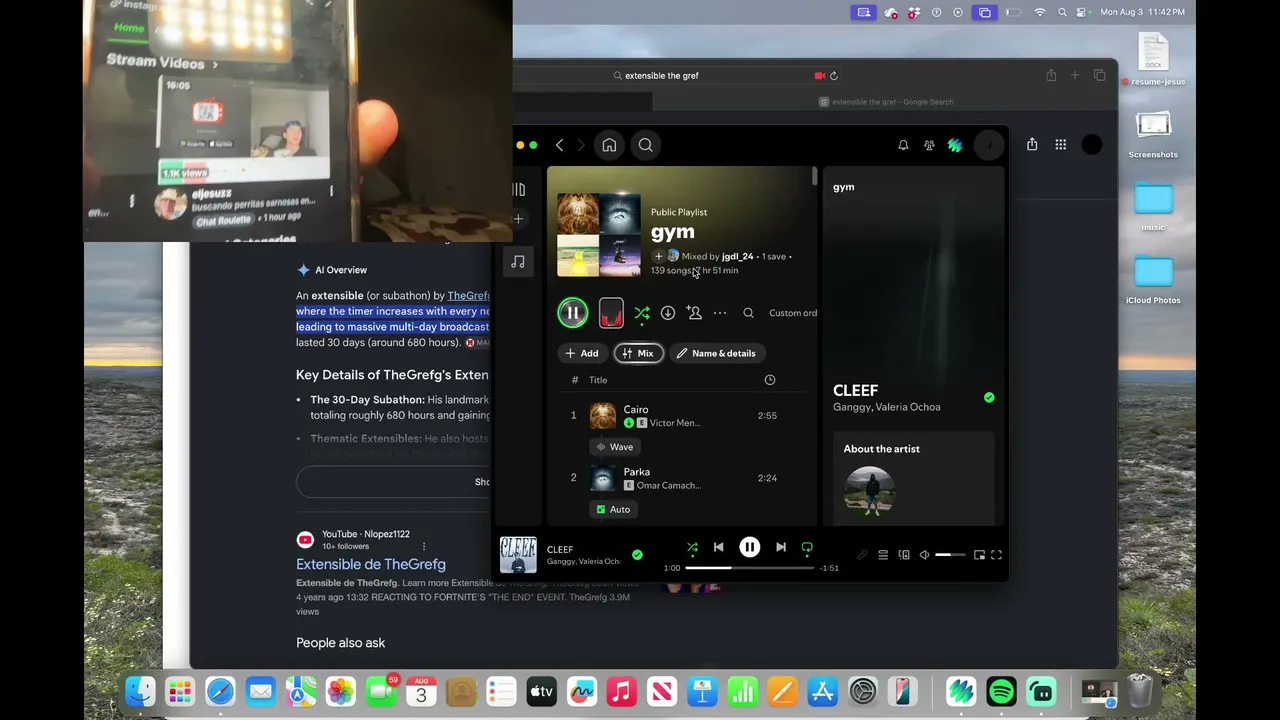Skip to previous track

(718, 548)
